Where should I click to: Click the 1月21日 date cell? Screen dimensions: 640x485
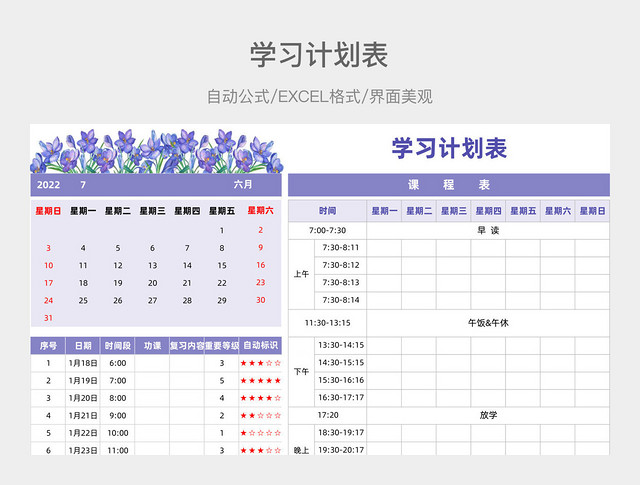pos(83,416)
